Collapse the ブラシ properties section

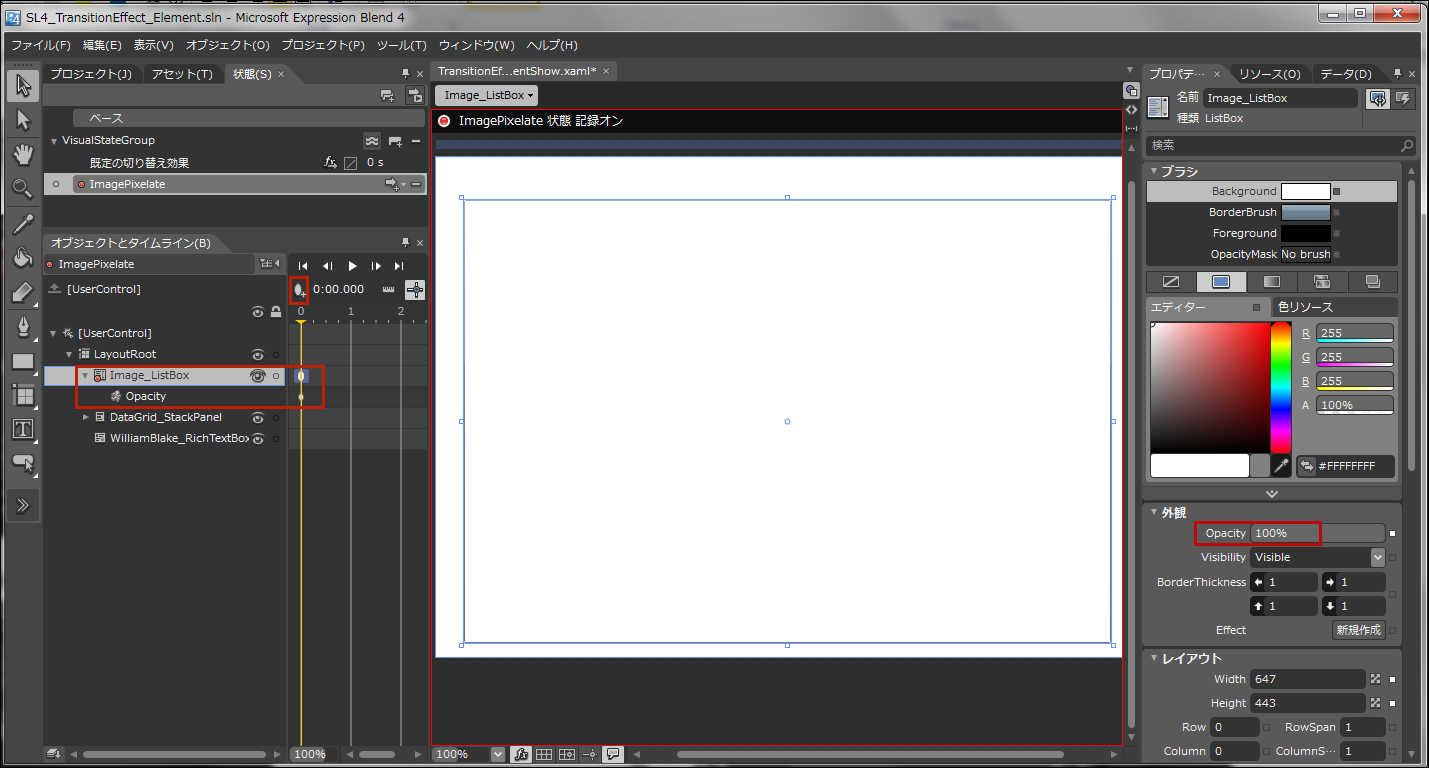[1154, 171]
